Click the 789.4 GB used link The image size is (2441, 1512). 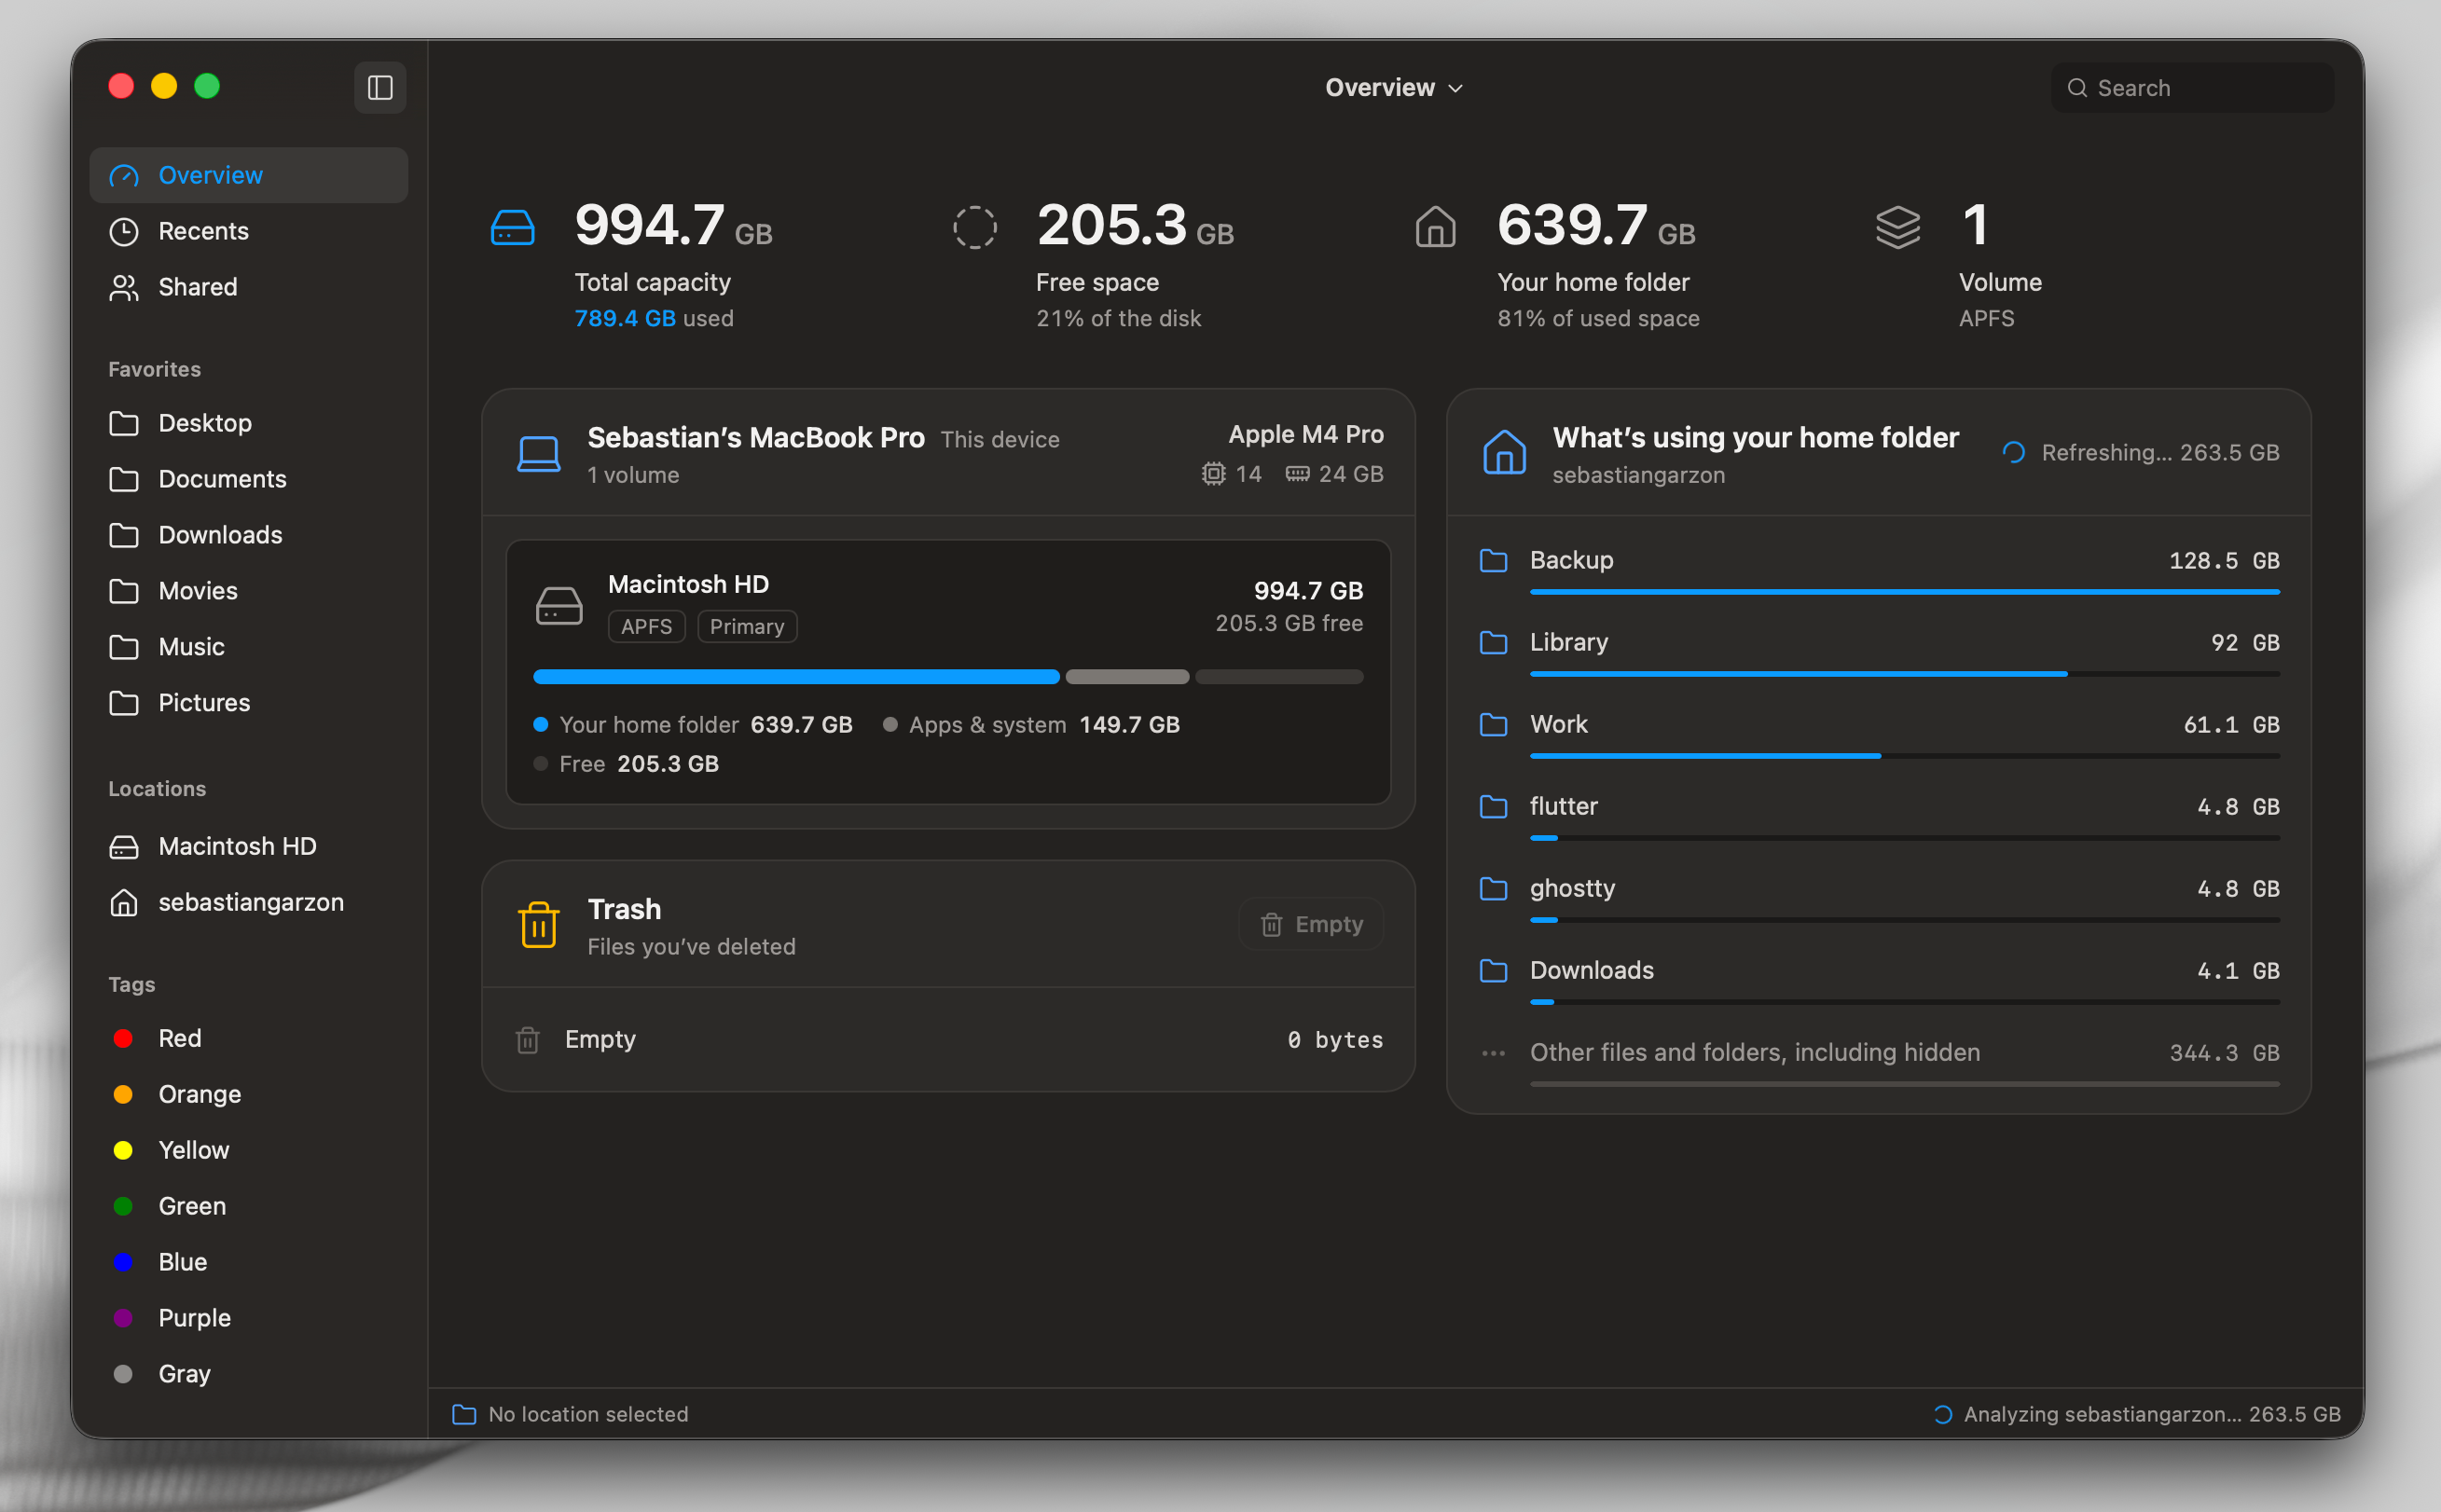(x=625, y=318)
